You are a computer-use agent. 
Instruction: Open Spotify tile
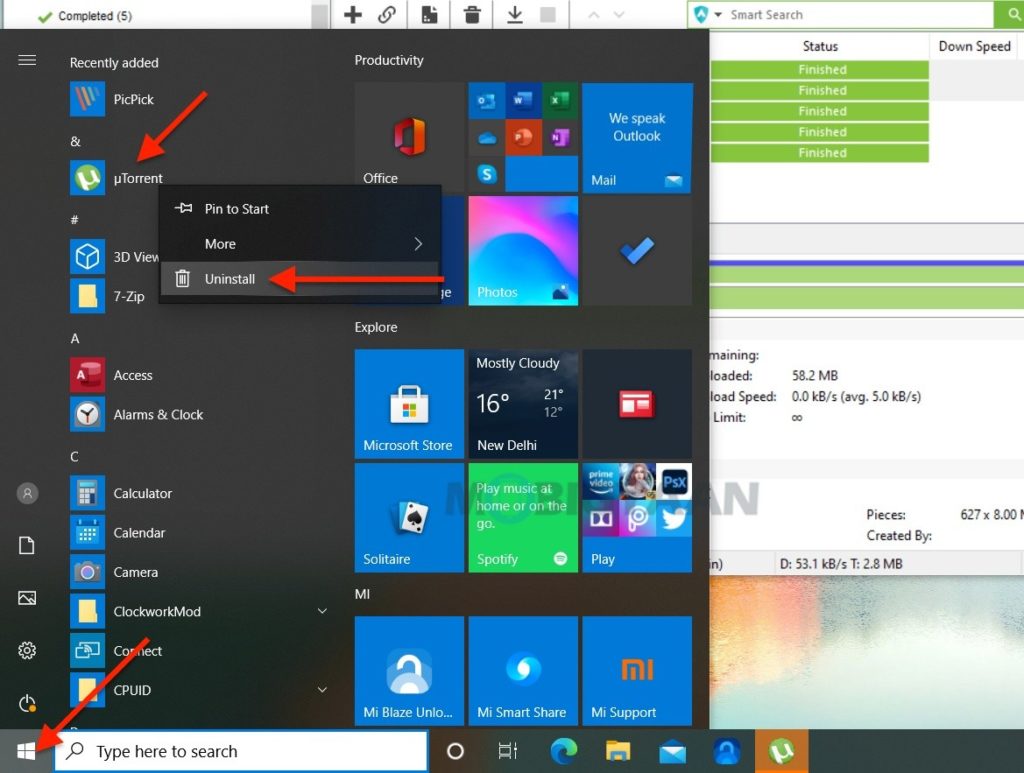click(523, 518)
